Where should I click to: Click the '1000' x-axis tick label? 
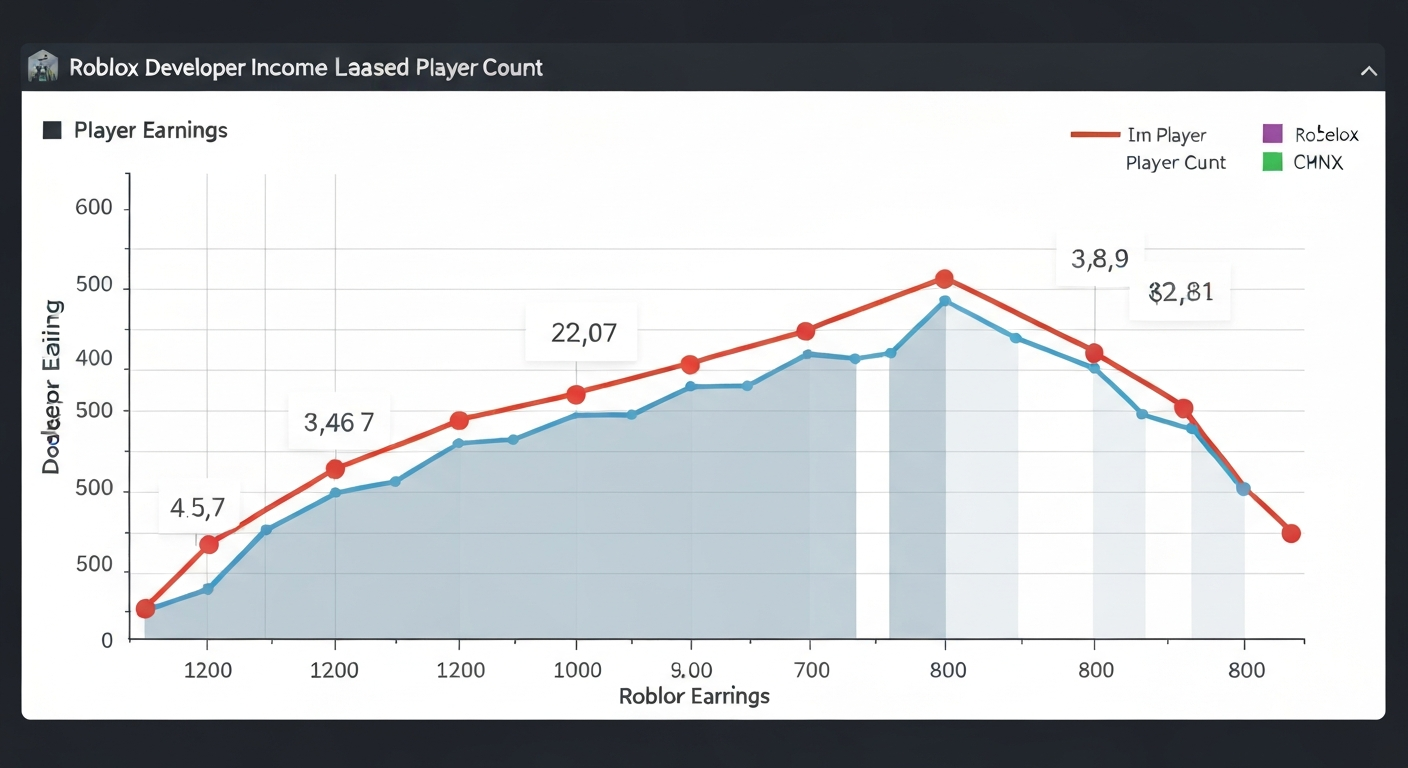576,670
